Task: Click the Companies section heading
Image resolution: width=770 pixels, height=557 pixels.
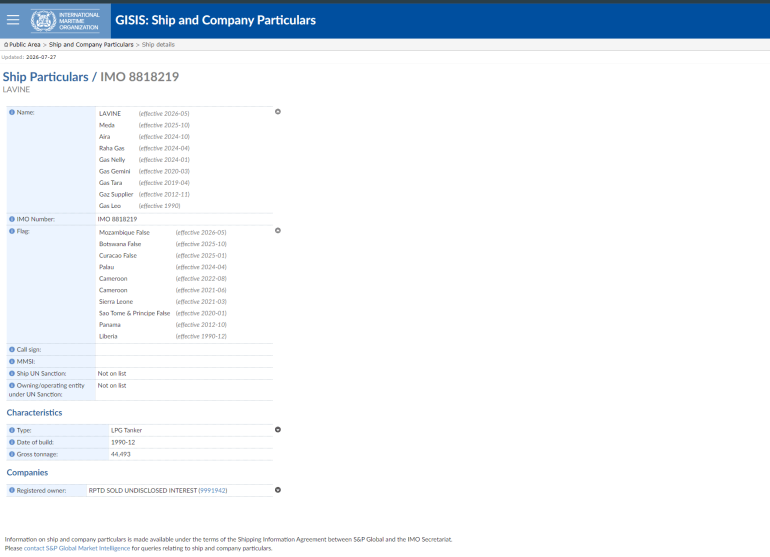Action: tap(28, 473)
